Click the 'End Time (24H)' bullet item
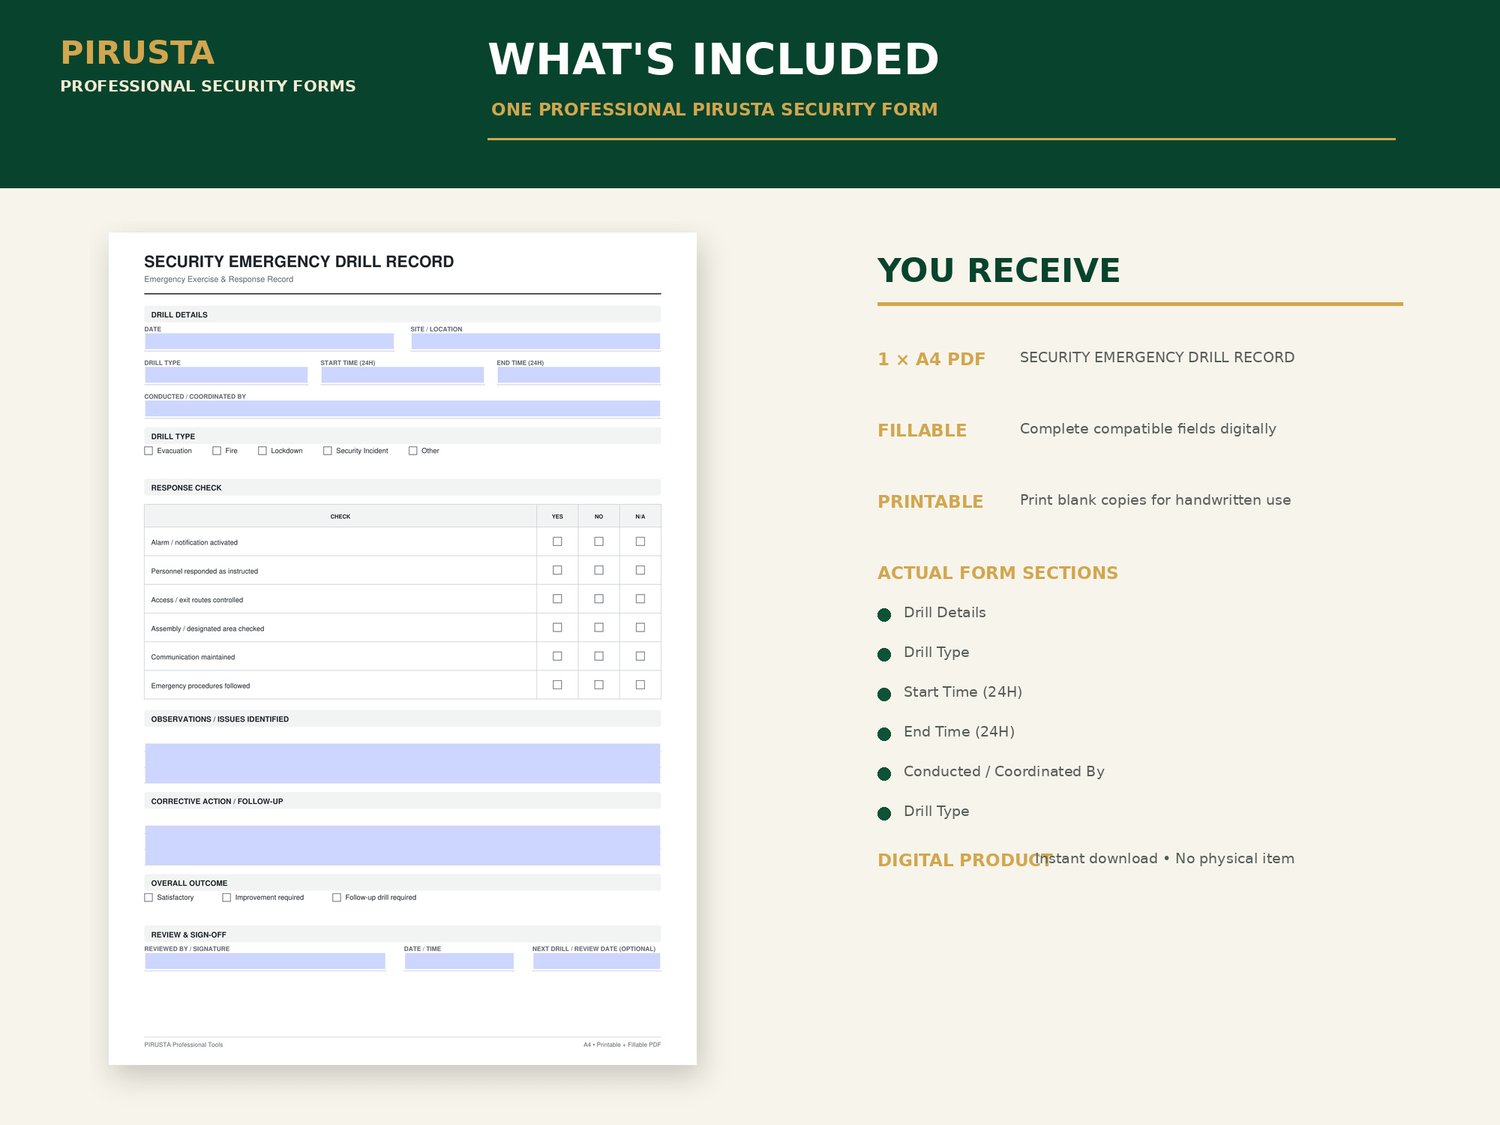Image resolution: width=1500 pixels, height=1125 pixels. [959, 732]
